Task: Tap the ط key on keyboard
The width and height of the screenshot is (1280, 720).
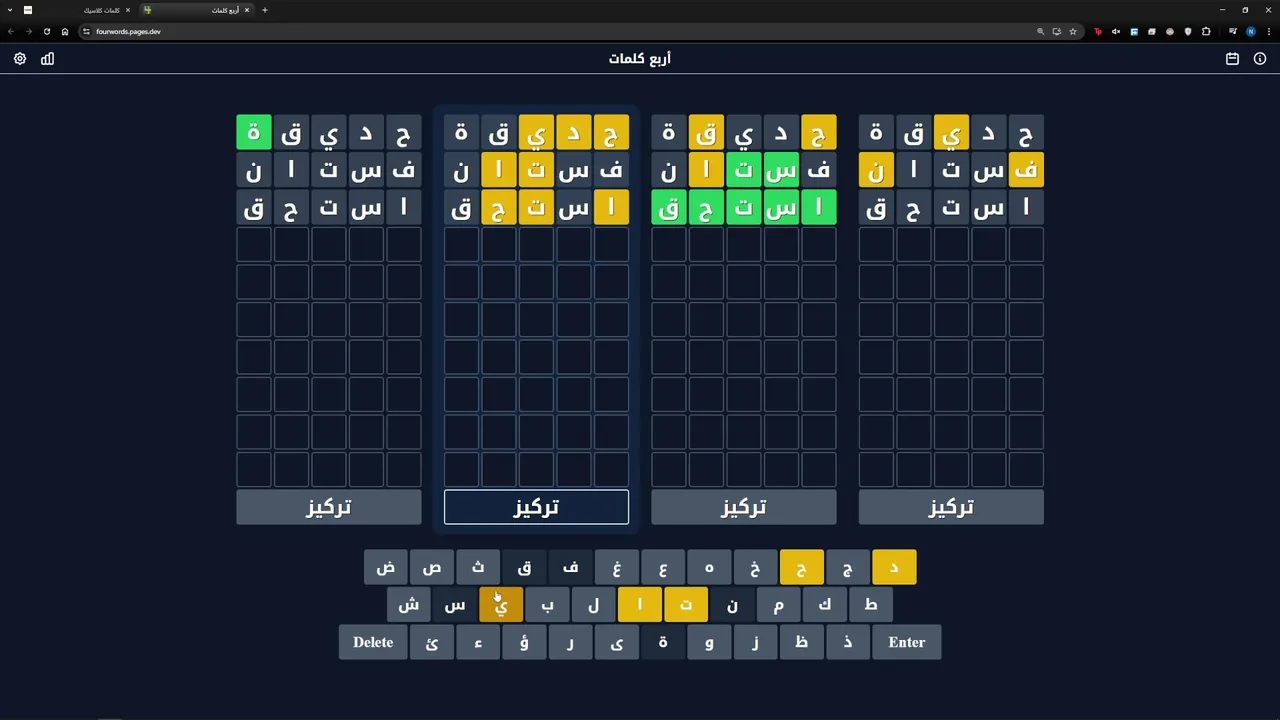Action: pos(871,605)
